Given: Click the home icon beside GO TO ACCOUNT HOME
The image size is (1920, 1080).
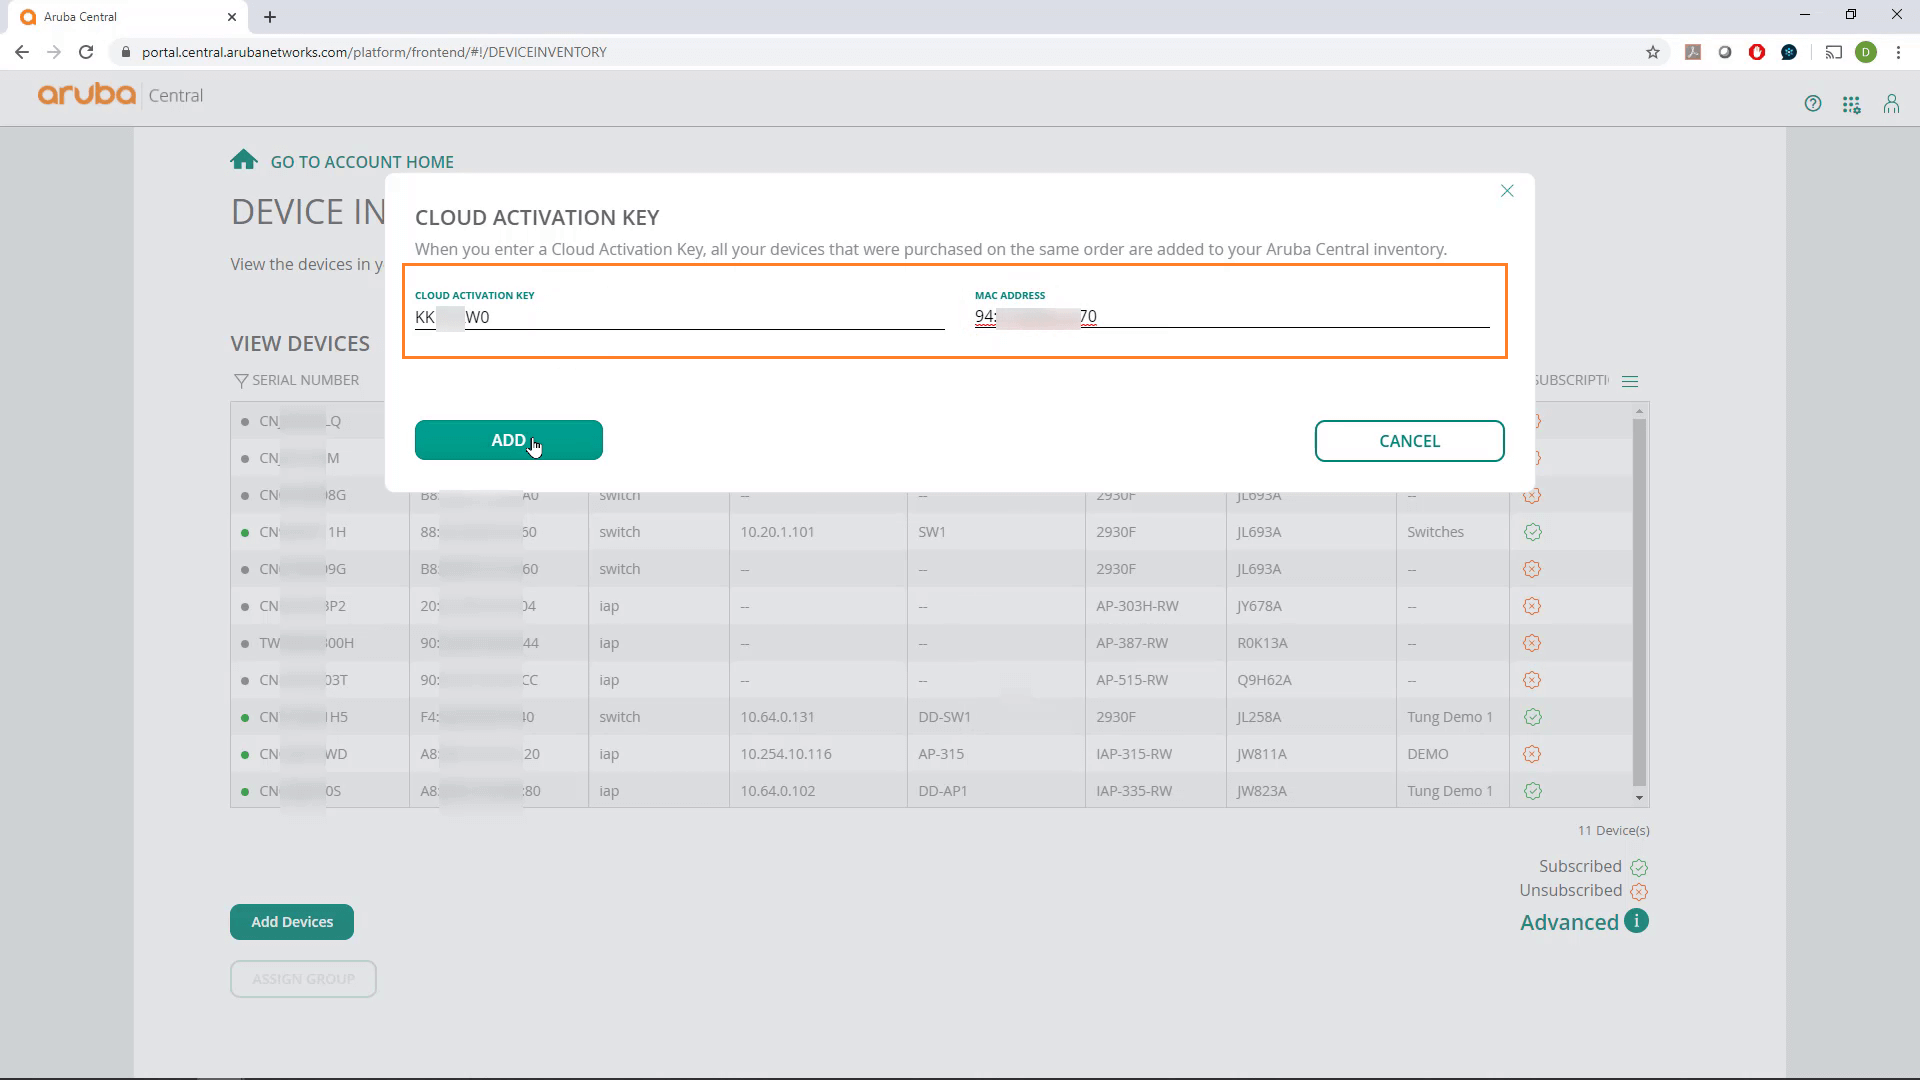Looking at the screenshot, I should (243, 158).
